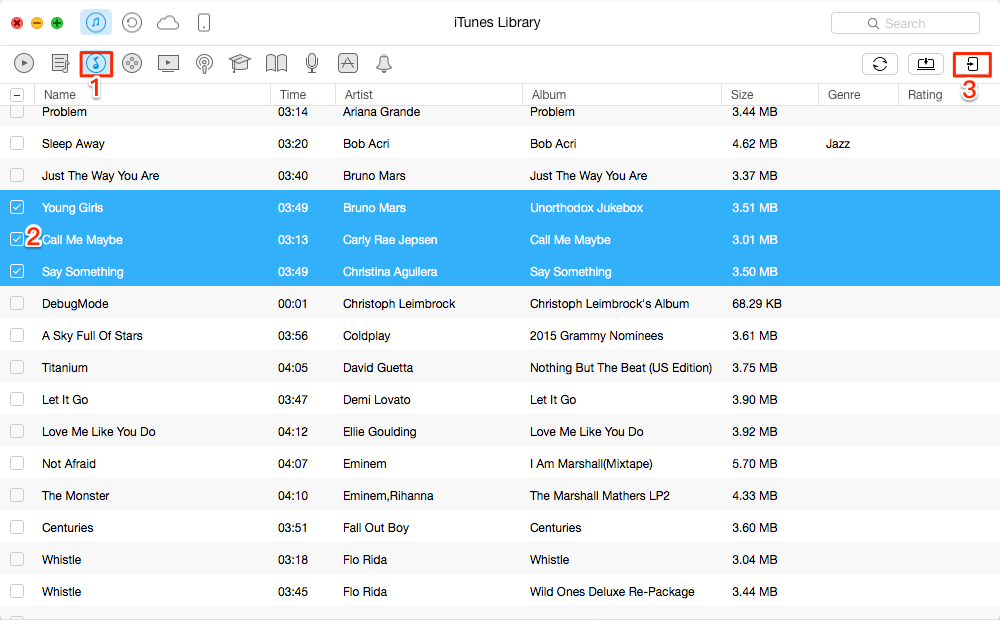The image size is (1000, 620).
Task: Click artist Fall Out Boy
Action: (x=376, y=528)
